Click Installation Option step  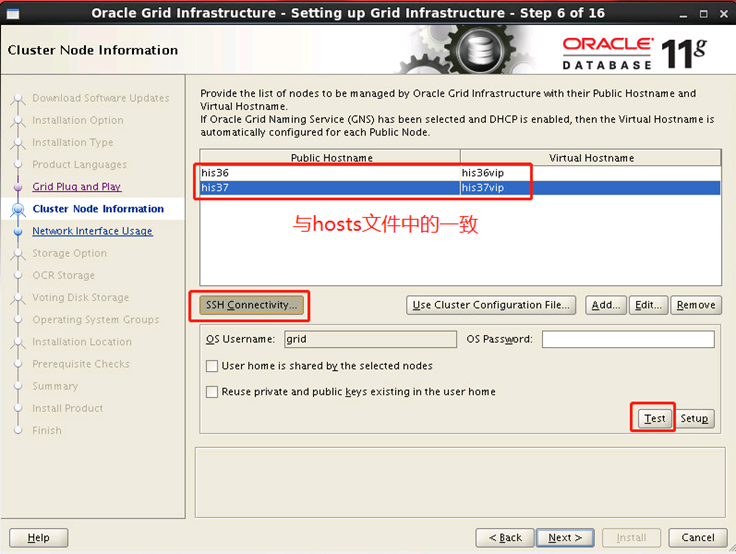pos(78,120)
